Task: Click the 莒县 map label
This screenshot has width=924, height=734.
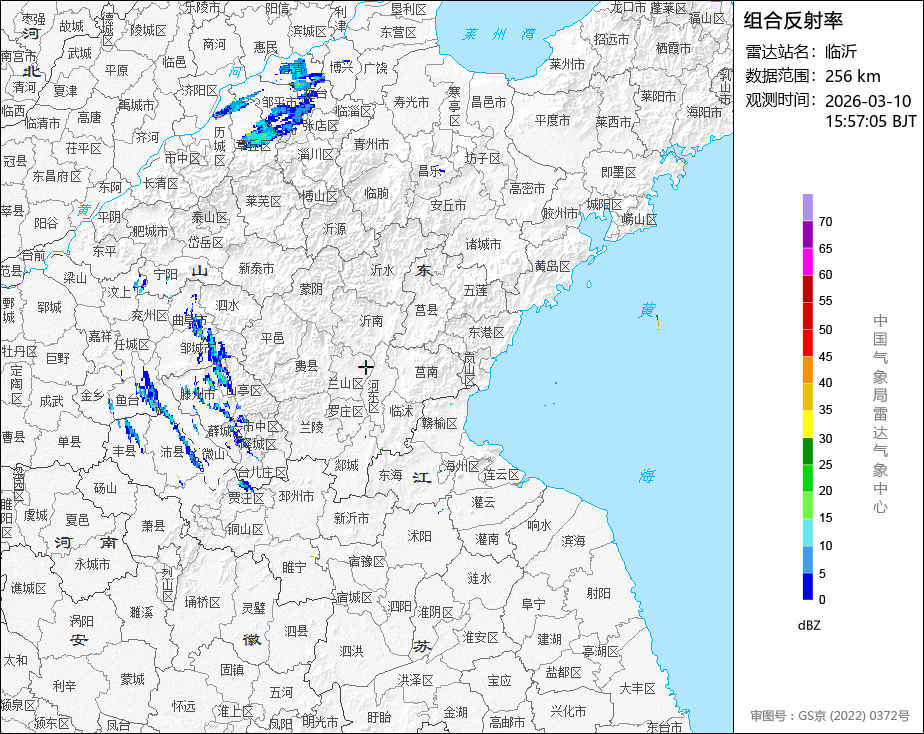Action: pos(426,310)
